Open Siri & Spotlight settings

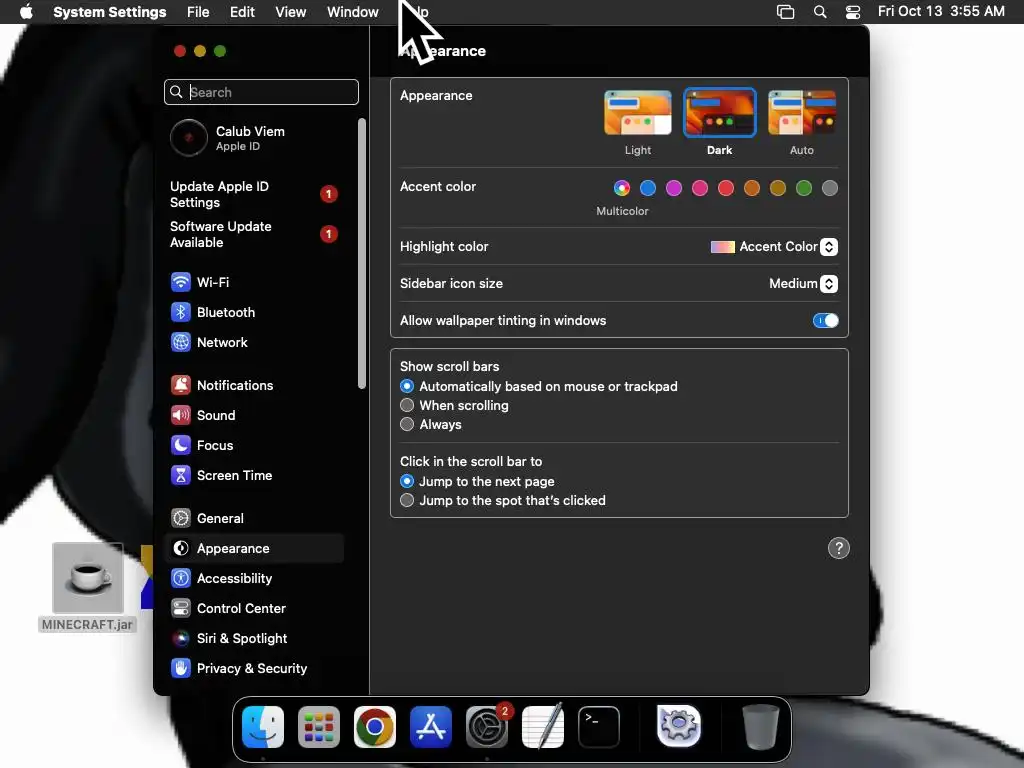(x=254, y=639)
